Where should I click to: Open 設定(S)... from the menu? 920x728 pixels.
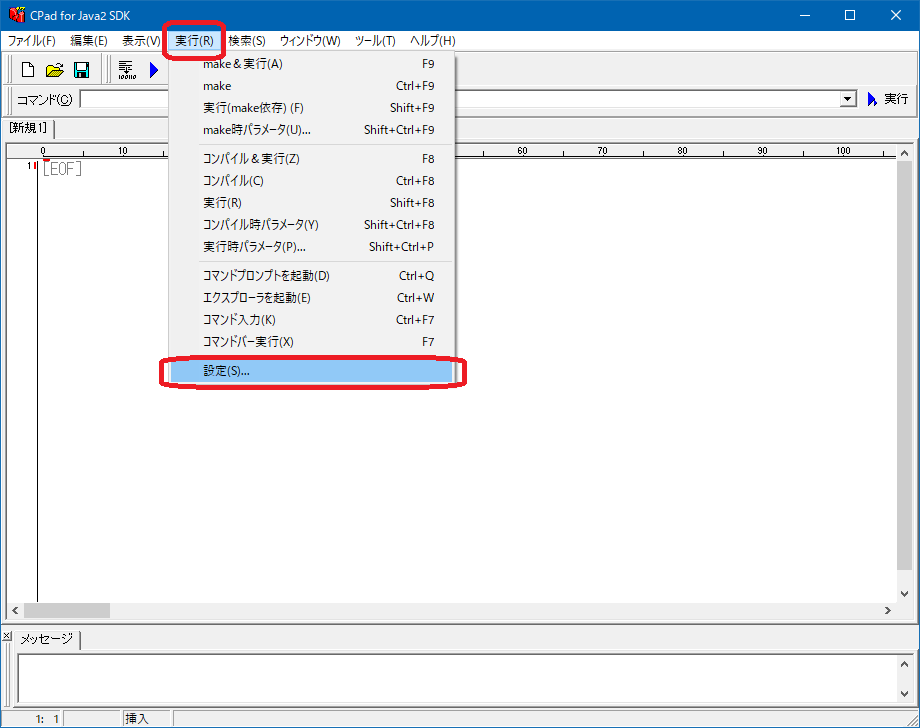coord(312,371)
